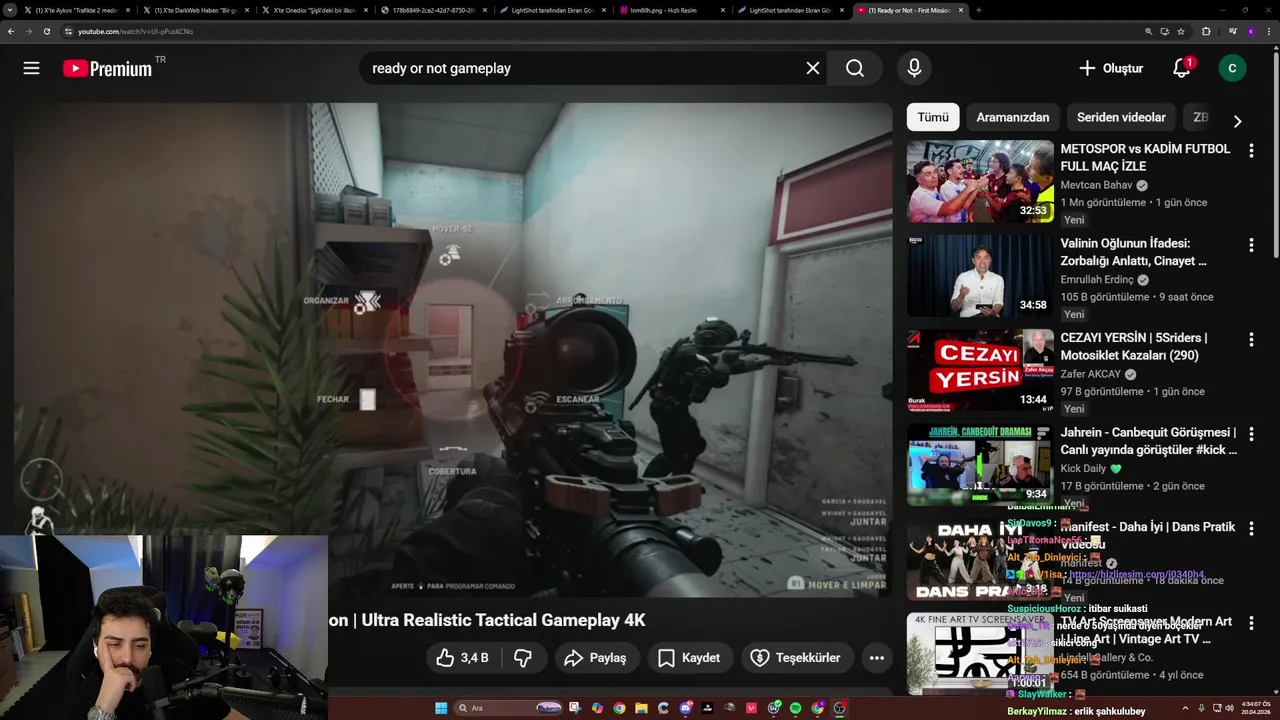Close the Ready or Not tab

coord(961,10)
